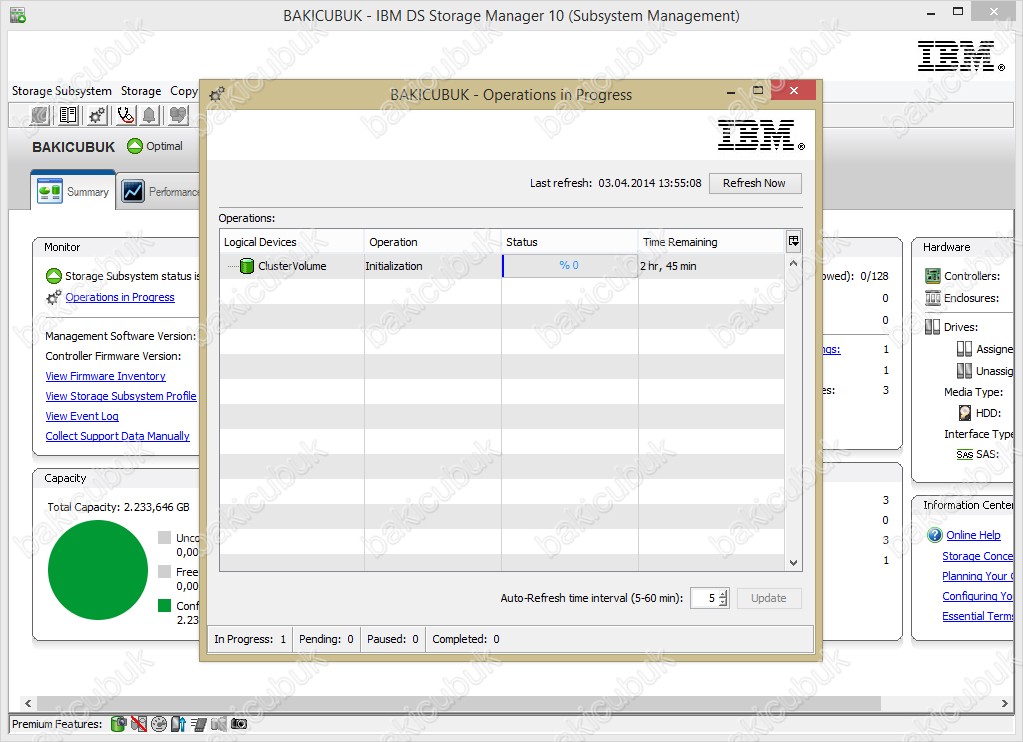
Task: Click the Update button
Action: [x=769, y=598]
